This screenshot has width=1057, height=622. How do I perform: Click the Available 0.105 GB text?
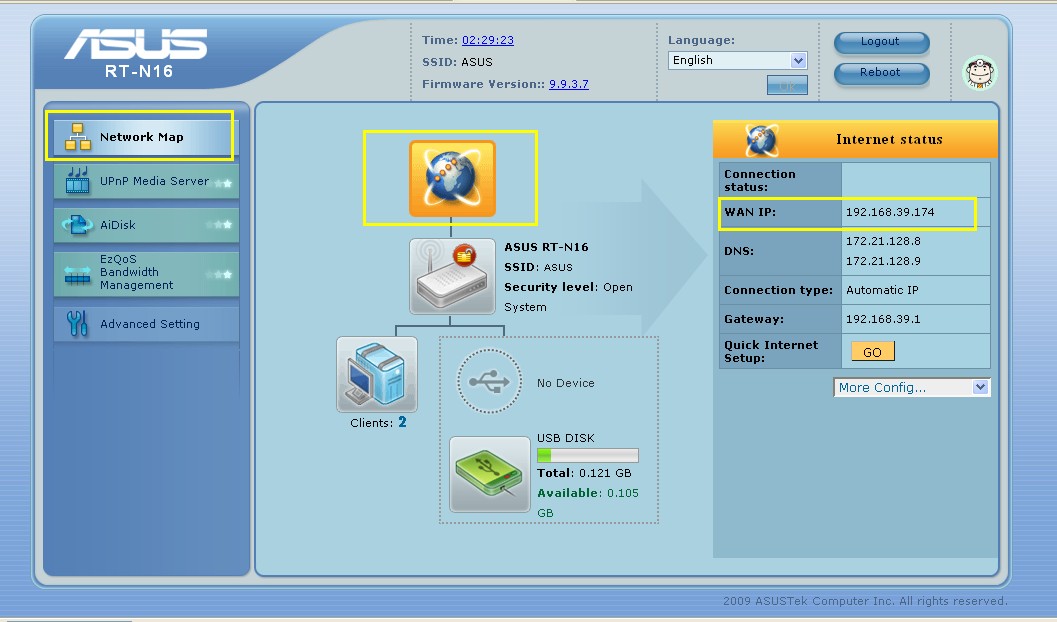tap(587, 503)
